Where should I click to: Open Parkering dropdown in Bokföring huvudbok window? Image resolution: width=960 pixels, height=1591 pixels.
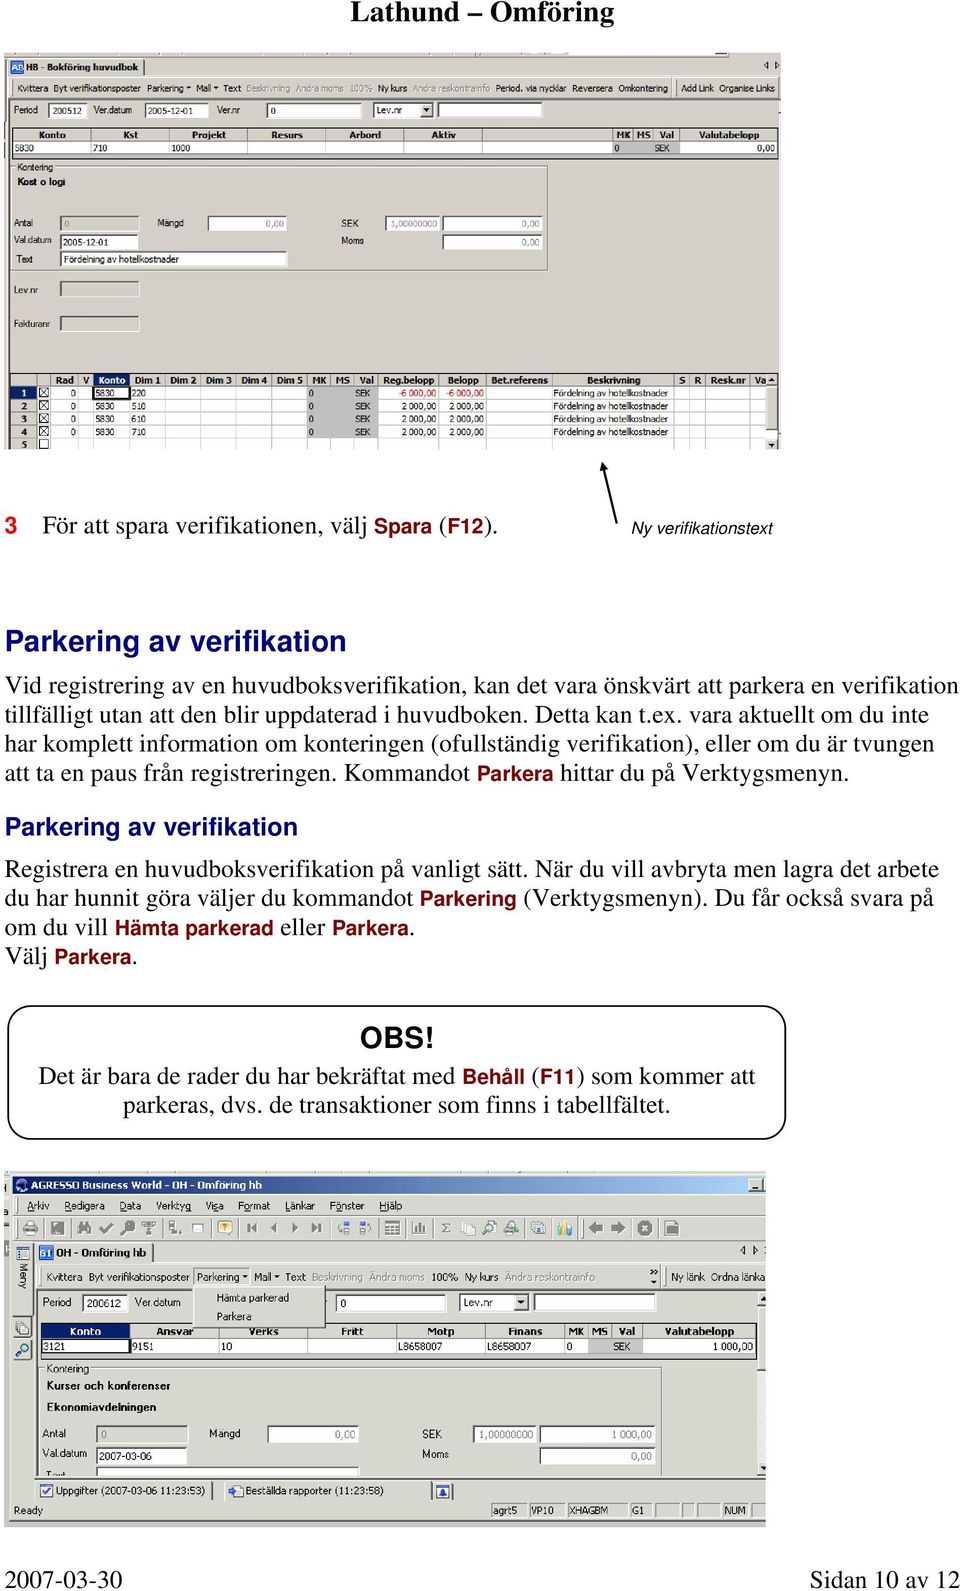click(169, 88)
